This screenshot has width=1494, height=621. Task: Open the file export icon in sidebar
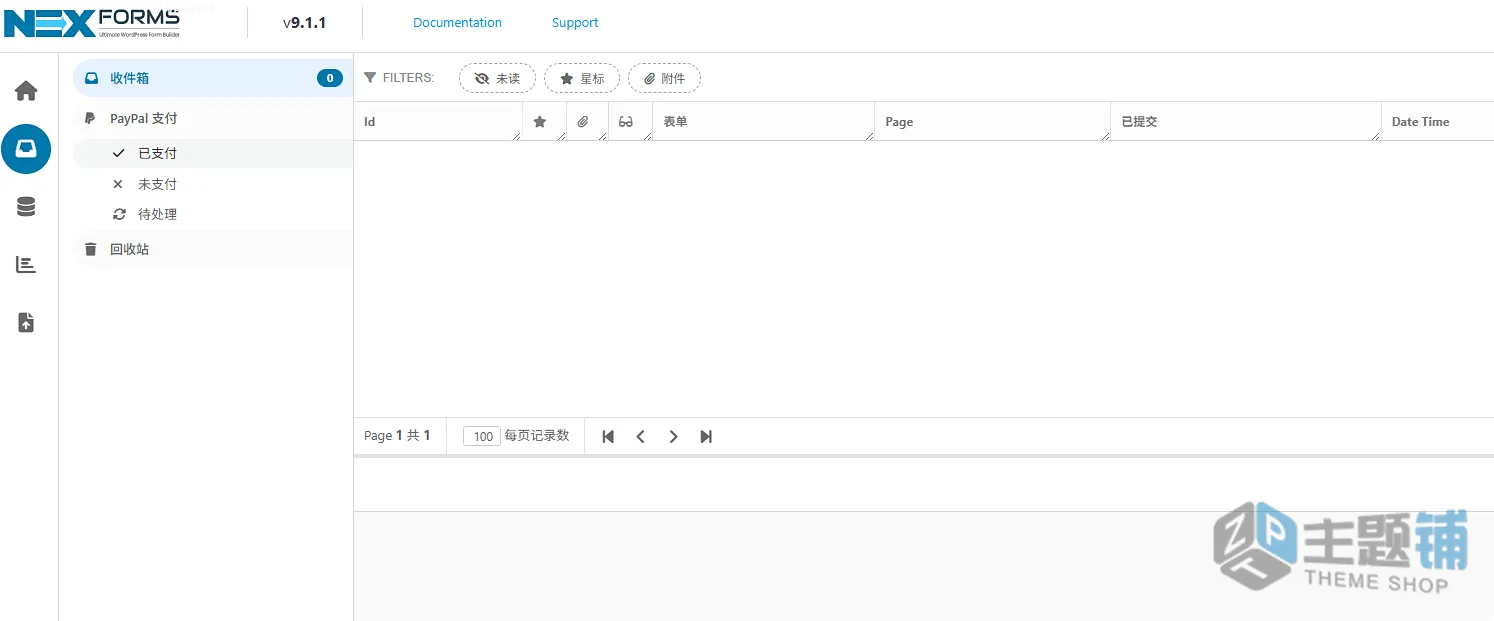click(x=26, y=323)
